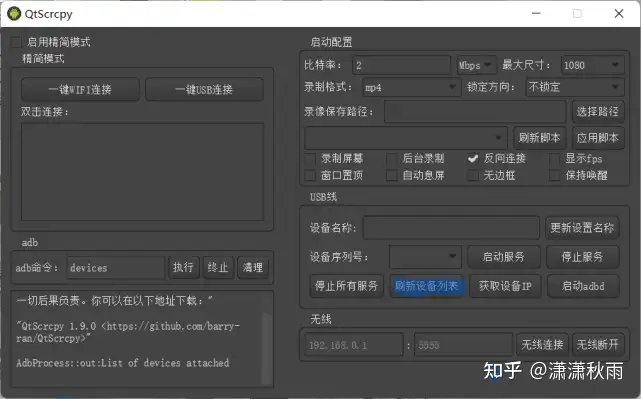This screenshot has width=641, height=399.
Task: Click the 刷新设备列表 button
Action: tap(426, 286)
